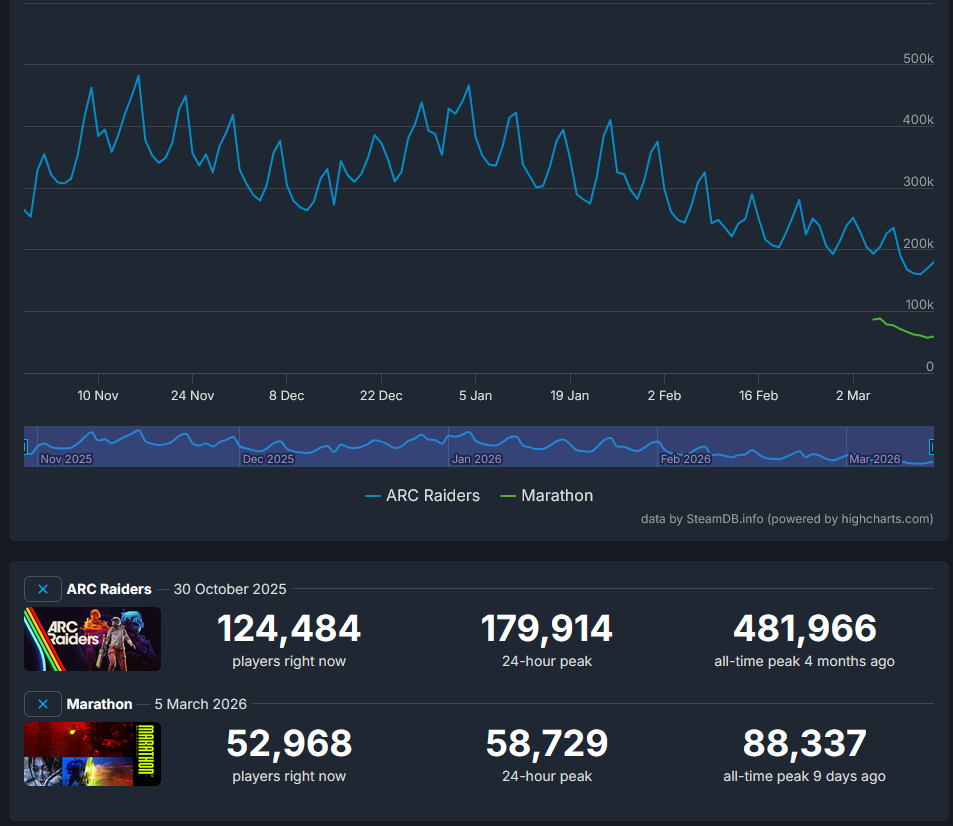Click Feb 2026 in the navigator timeline

click(685, 459)
